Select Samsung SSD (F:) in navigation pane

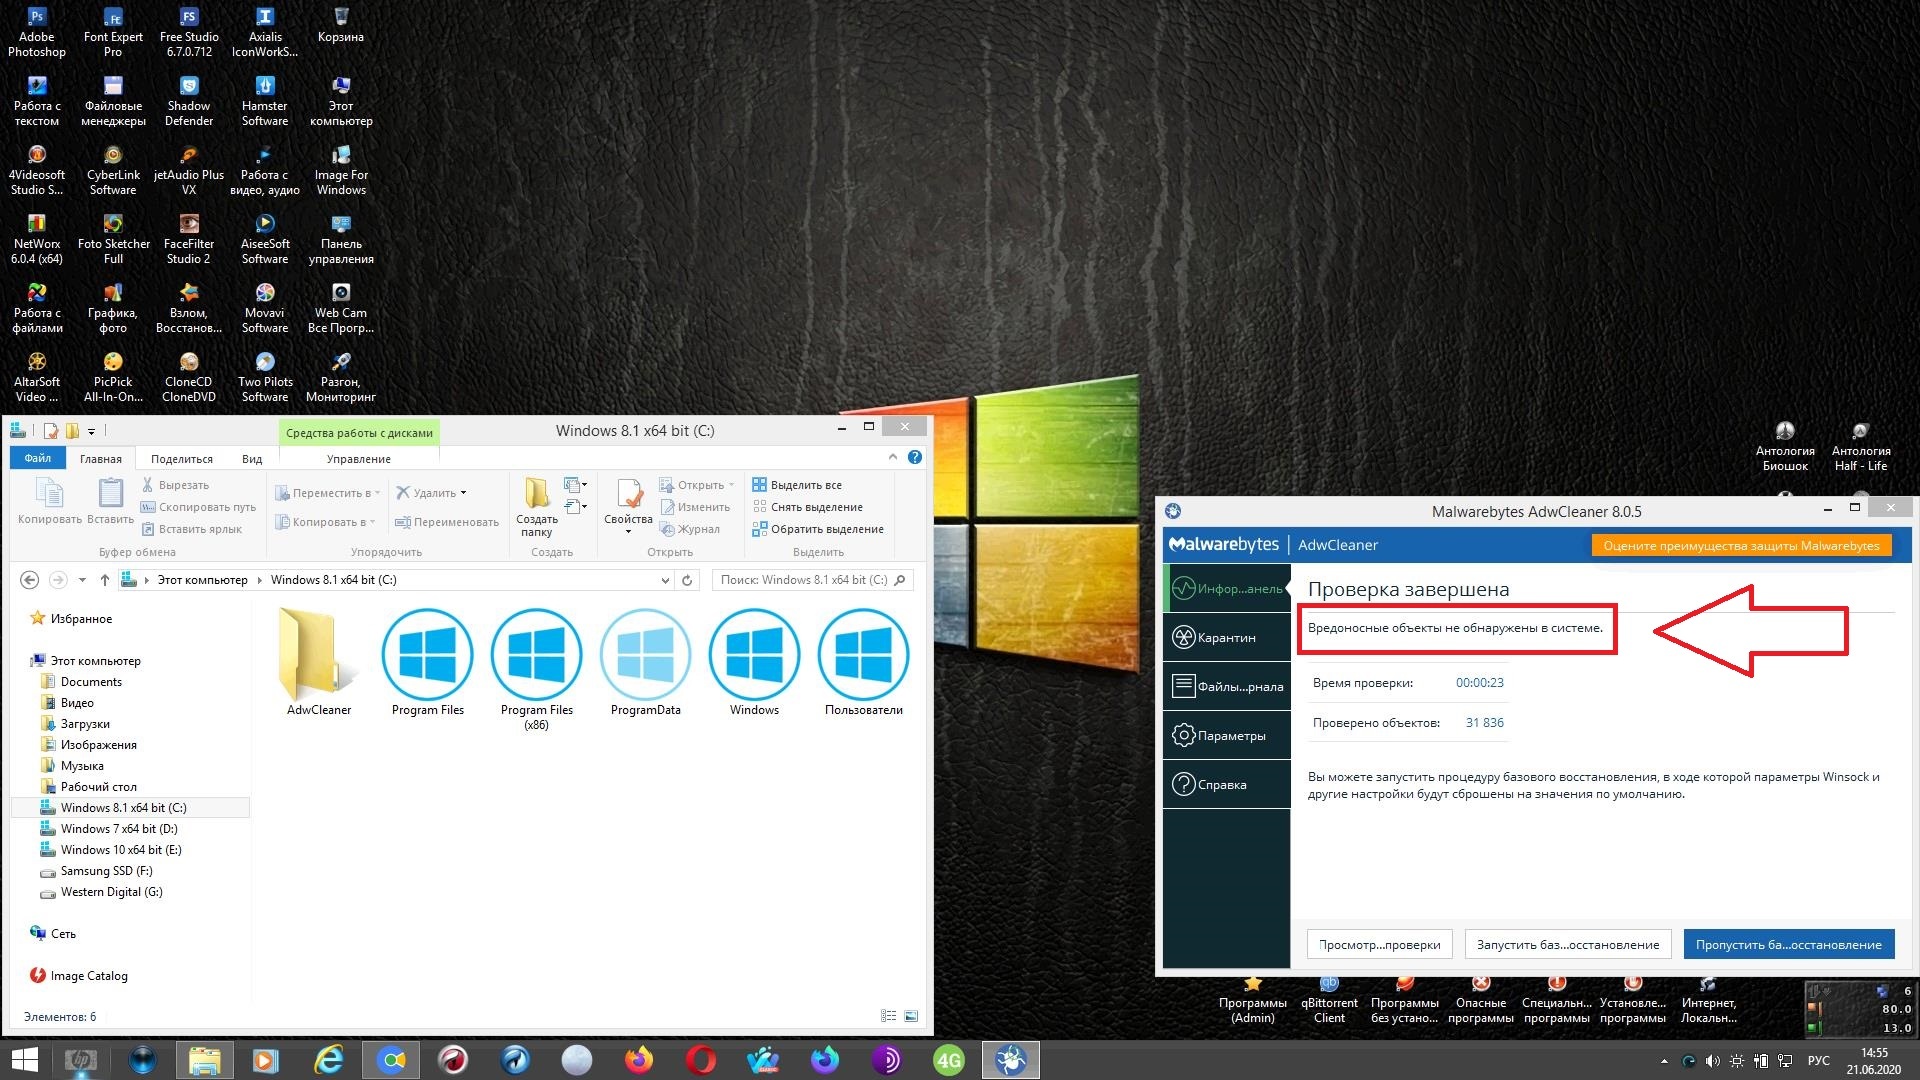coord(106,871)
